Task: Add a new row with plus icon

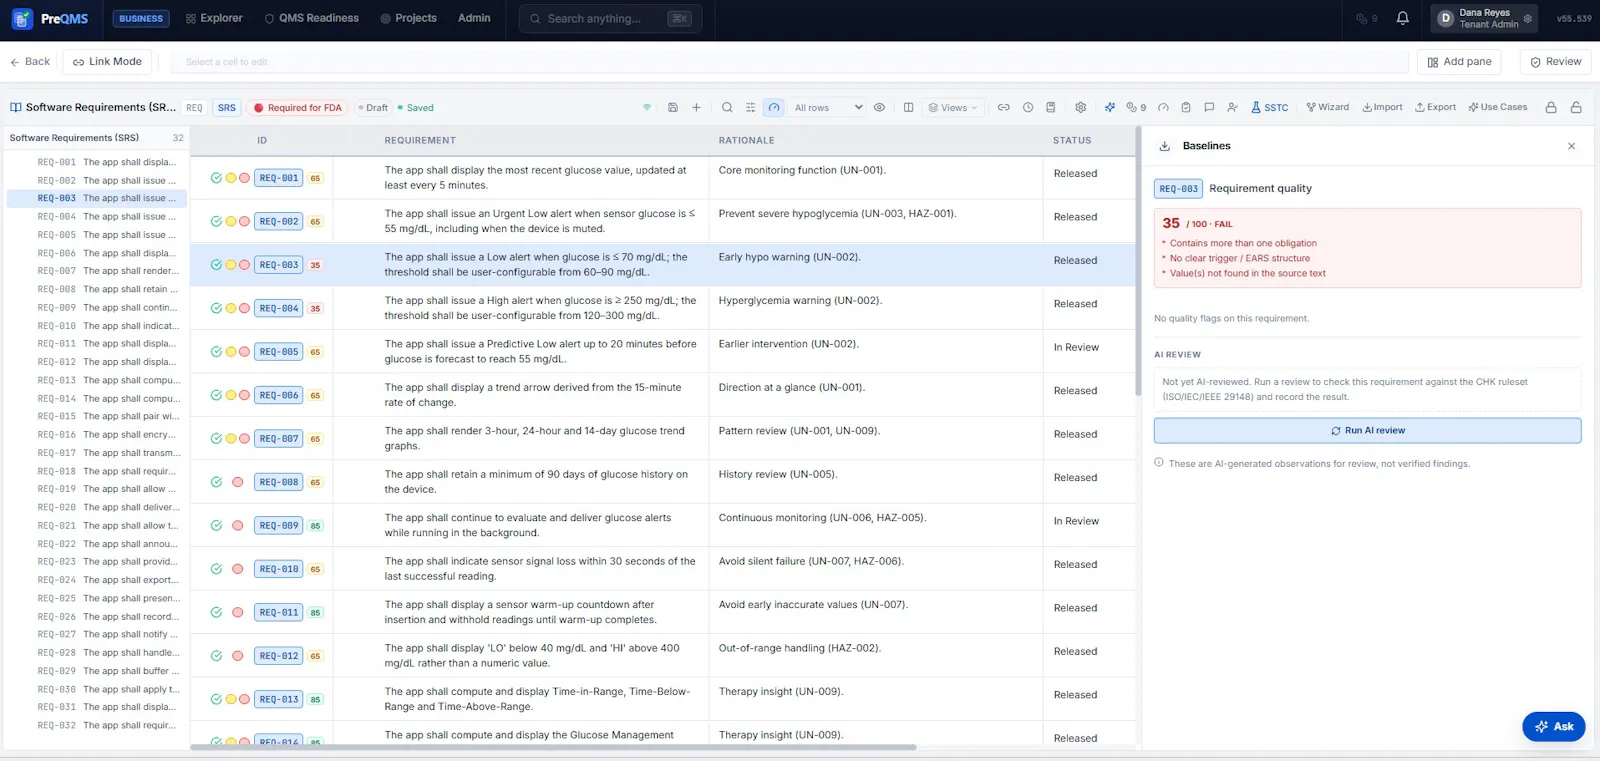Action: point(697,107)
